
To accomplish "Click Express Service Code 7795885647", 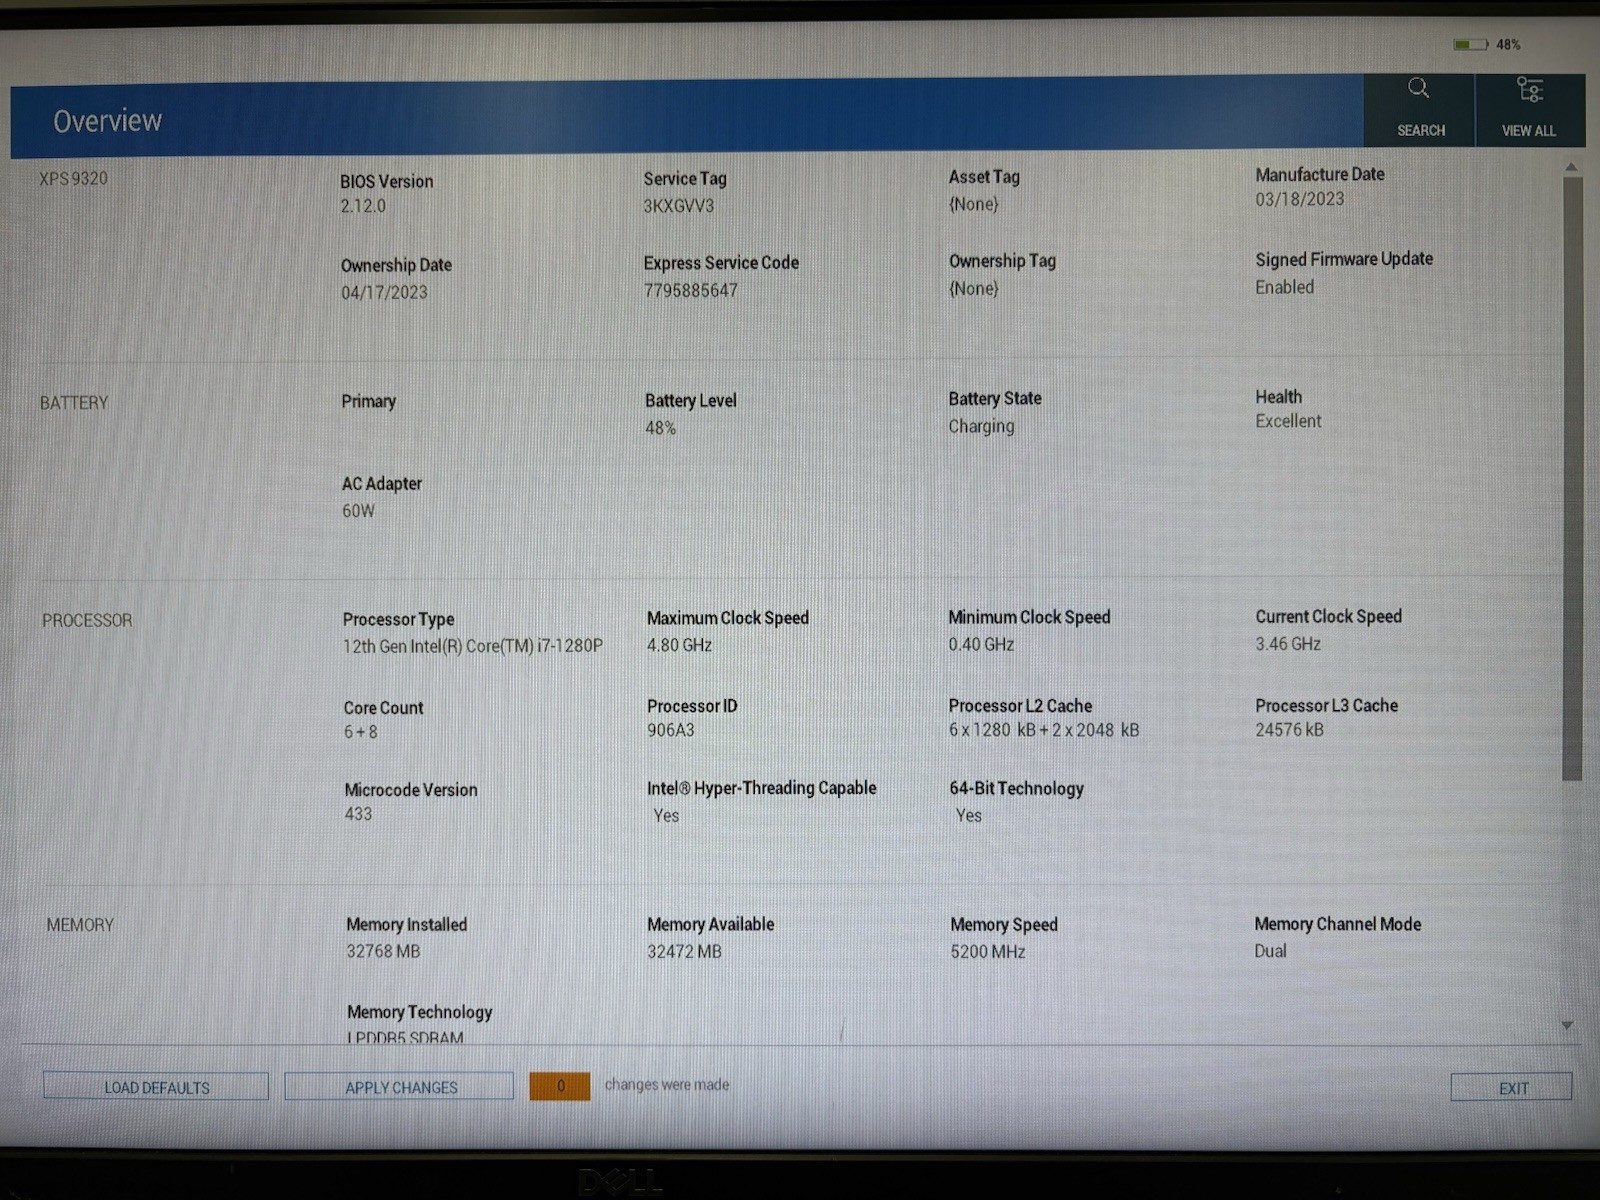I will pos(690,291).
